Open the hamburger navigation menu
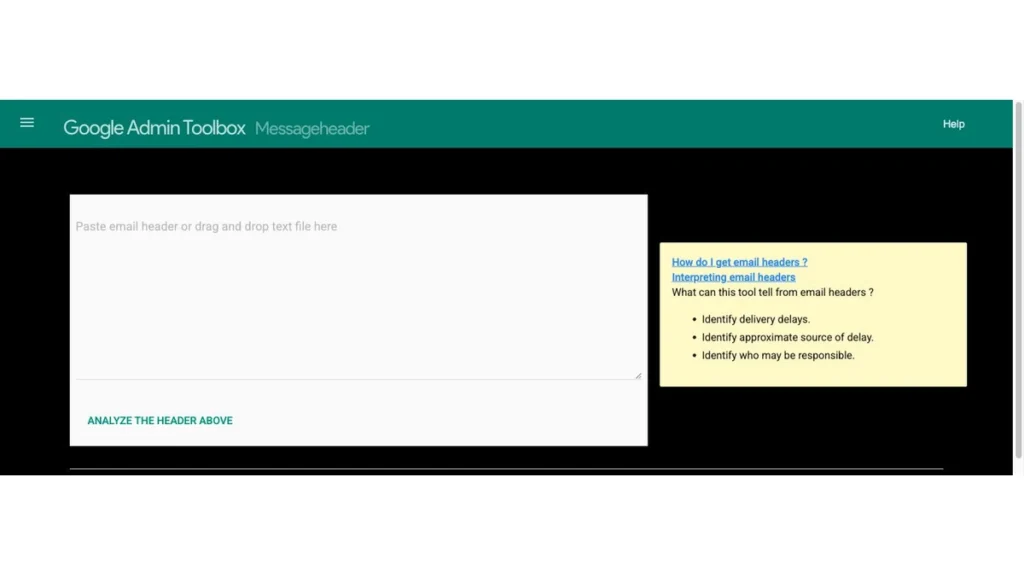The height and width of the screenshot is (576, 1024). click(x=27, y=123)
